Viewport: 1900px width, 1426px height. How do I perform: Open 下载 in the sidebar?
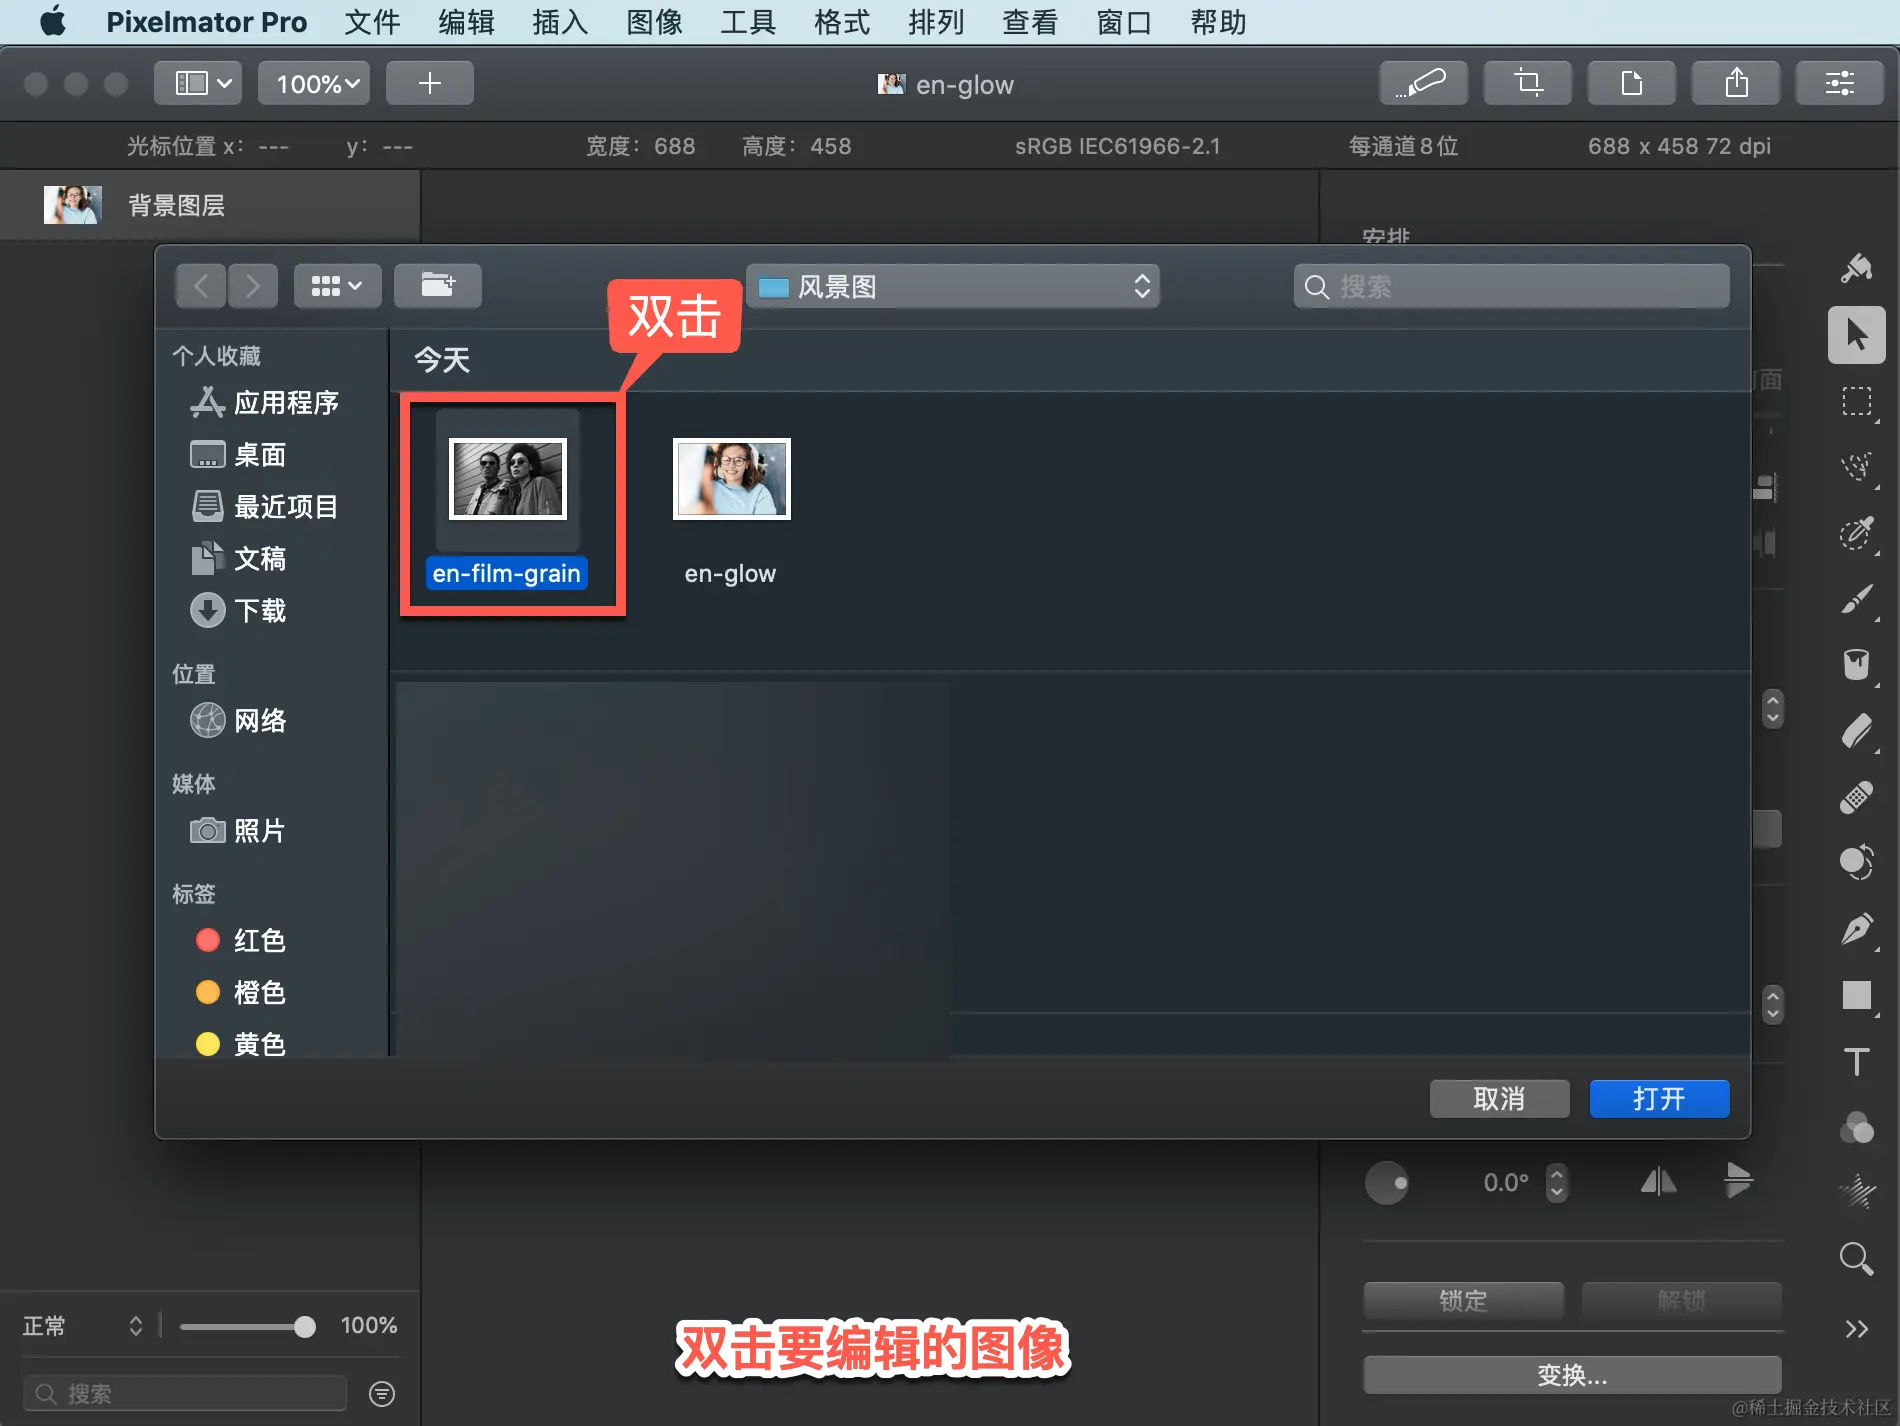[x=238, y=610]
